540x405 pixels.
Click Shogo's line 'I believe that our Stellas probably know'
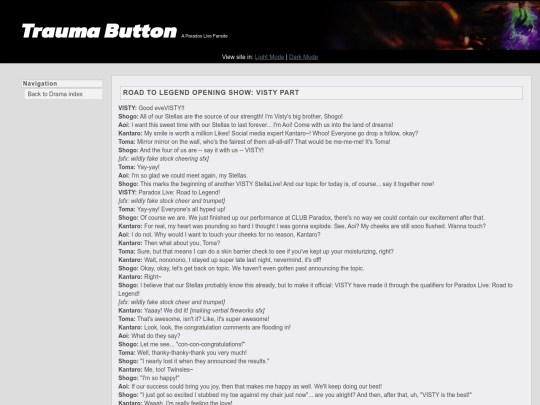tap(315, 289)
